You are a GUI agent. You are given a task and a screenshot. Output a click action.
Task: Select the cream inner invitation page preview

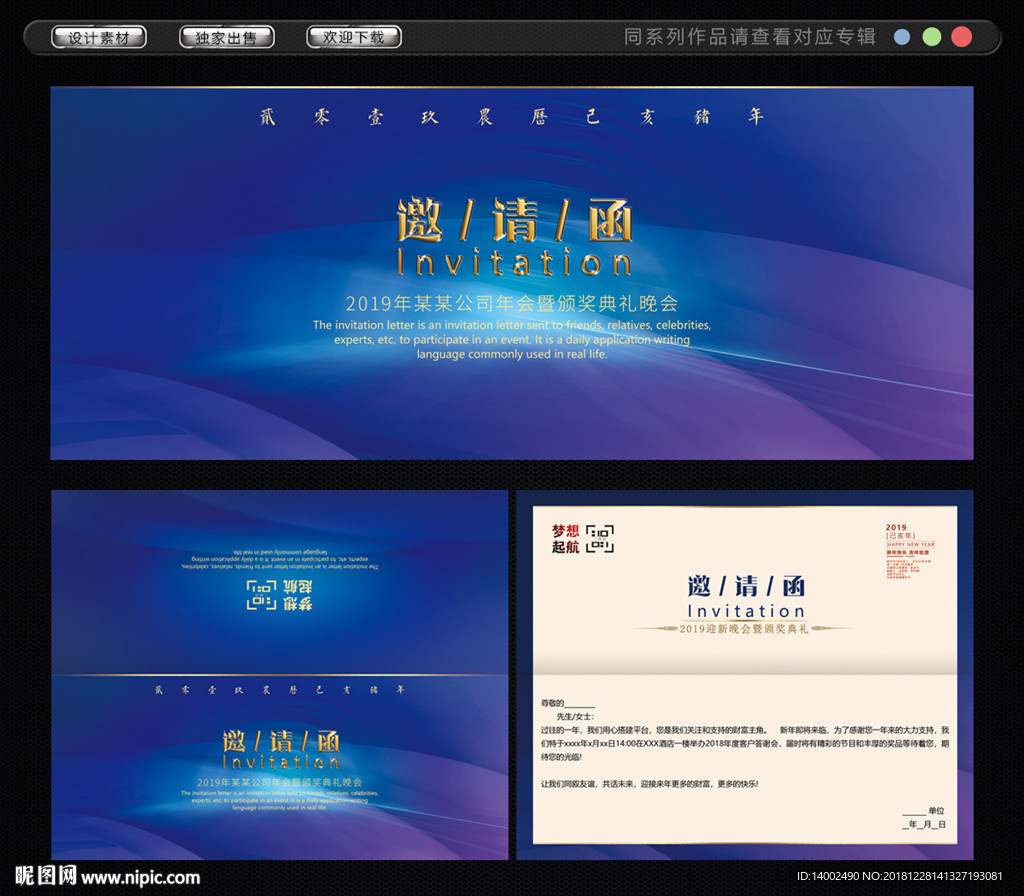(744, 674)
